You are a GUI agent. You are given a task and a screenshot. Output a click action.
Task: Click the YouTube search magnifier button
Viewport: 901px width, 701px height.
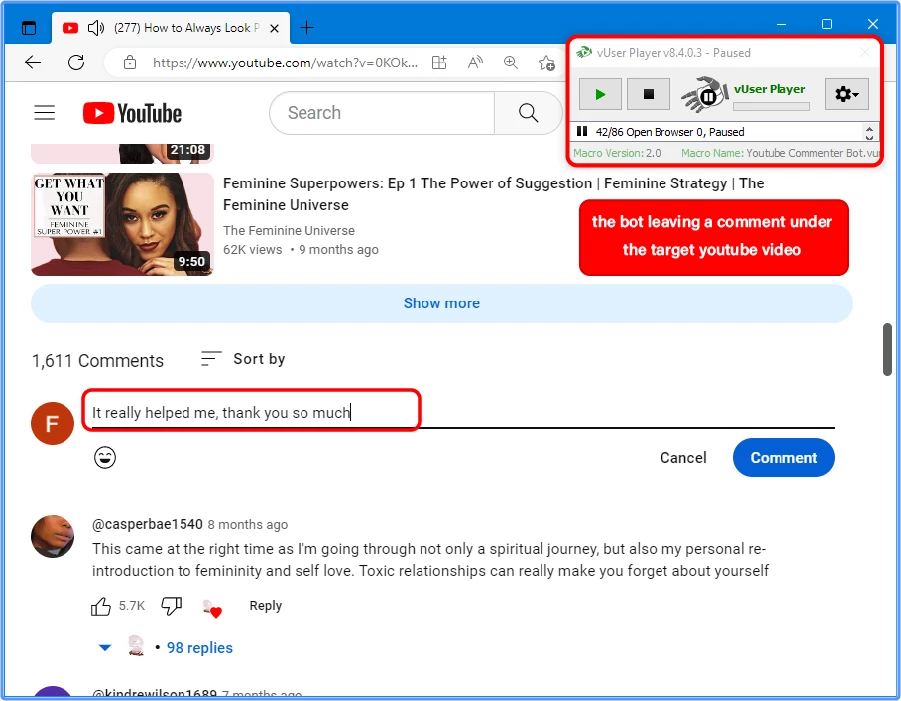pyautogui.click(x=528, y=113)
